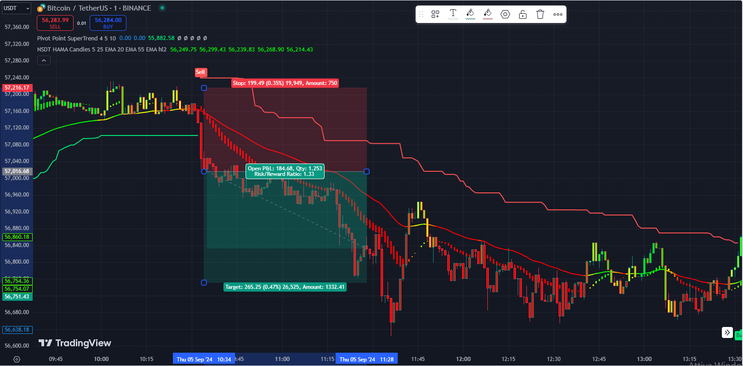This screenshot has width=743, height=366.
Task: Click the green market status dot
Action: click(x=163, y=8)
